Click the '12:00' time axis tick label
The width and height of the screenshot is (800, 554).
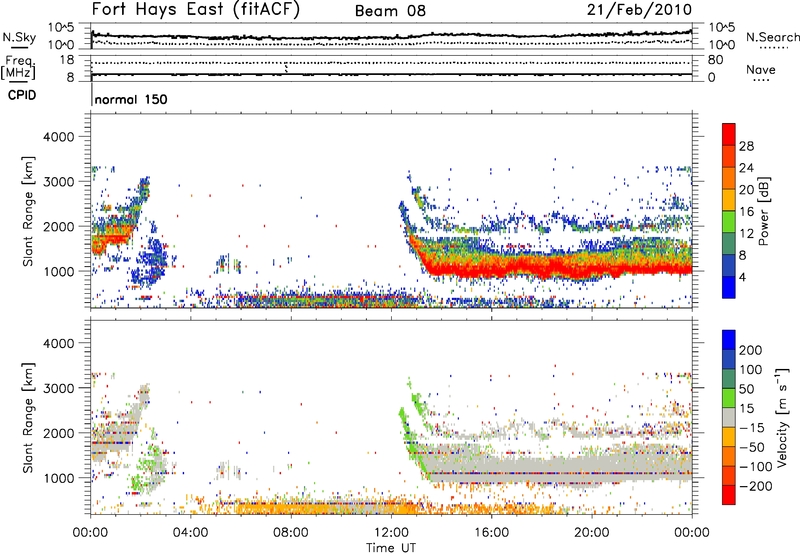(x=391, y=533)
